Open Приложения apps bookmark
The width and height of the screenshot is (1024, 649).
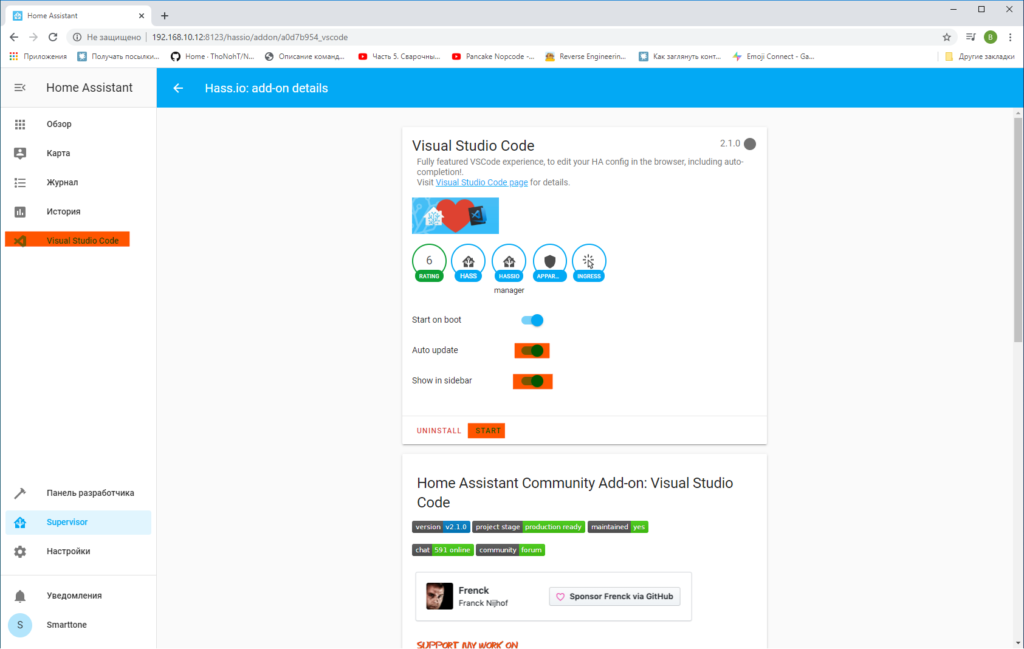pos(39,56)
